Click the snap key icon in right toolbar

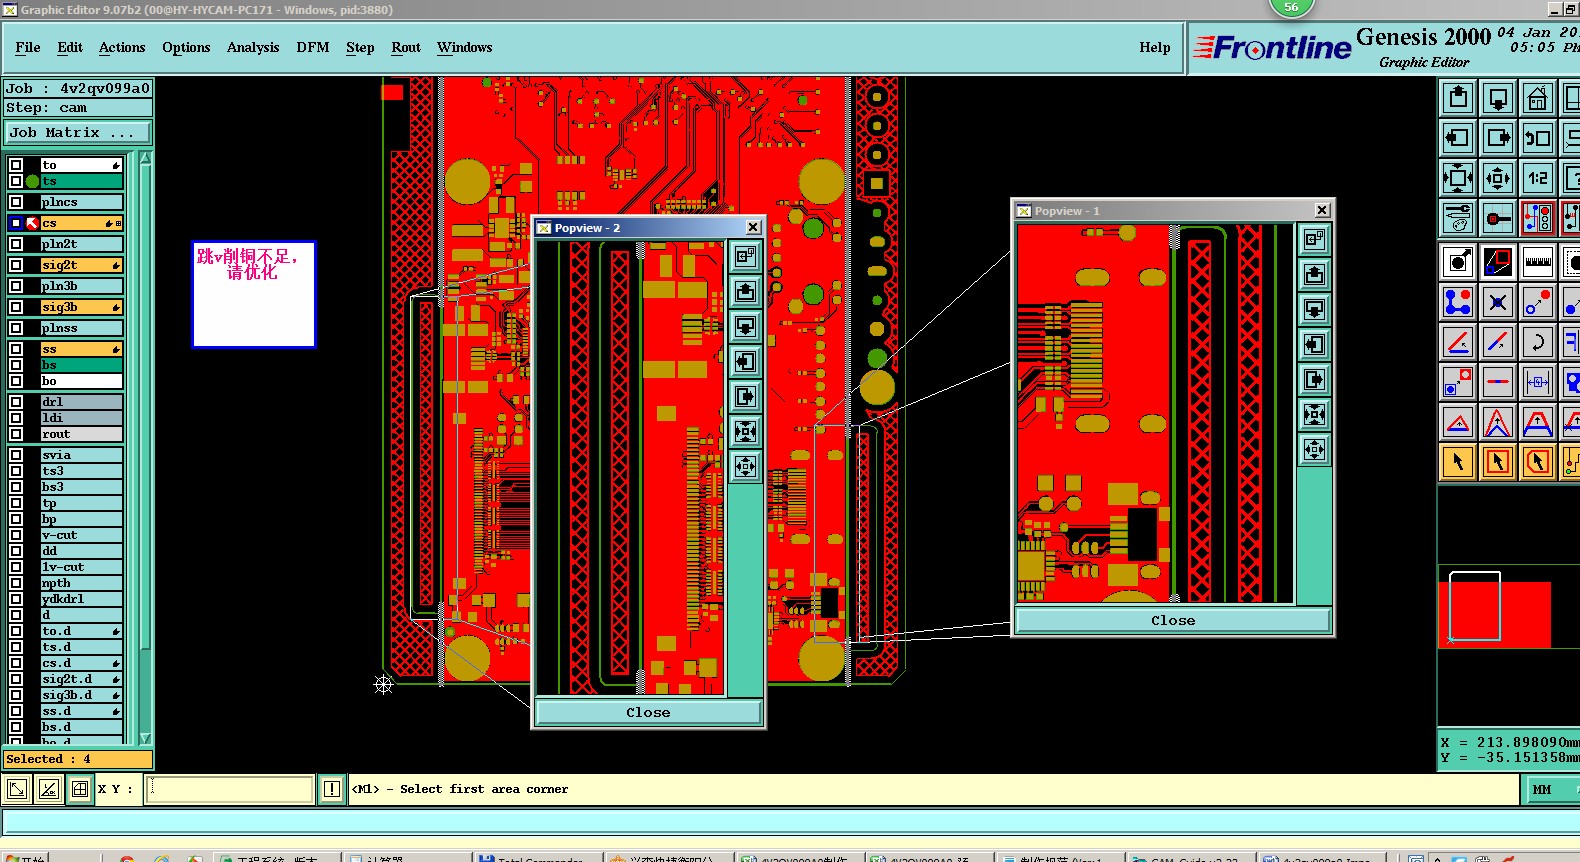1498,218
